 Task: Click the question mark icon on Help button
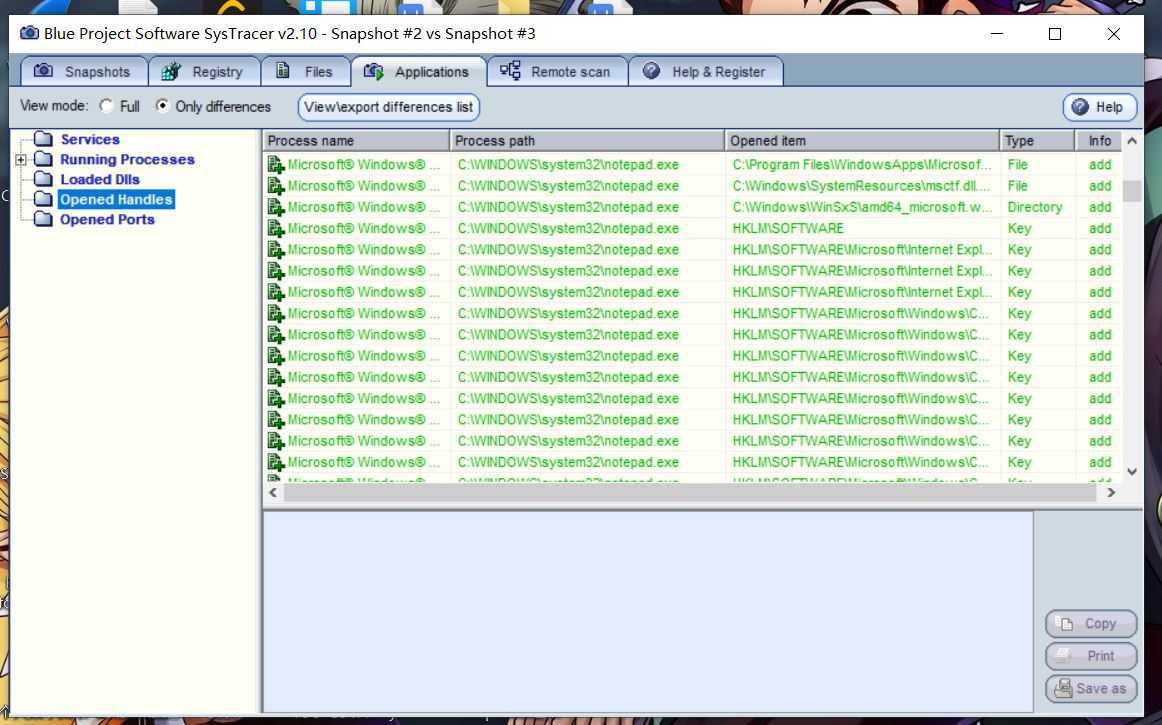[1080, 107]
